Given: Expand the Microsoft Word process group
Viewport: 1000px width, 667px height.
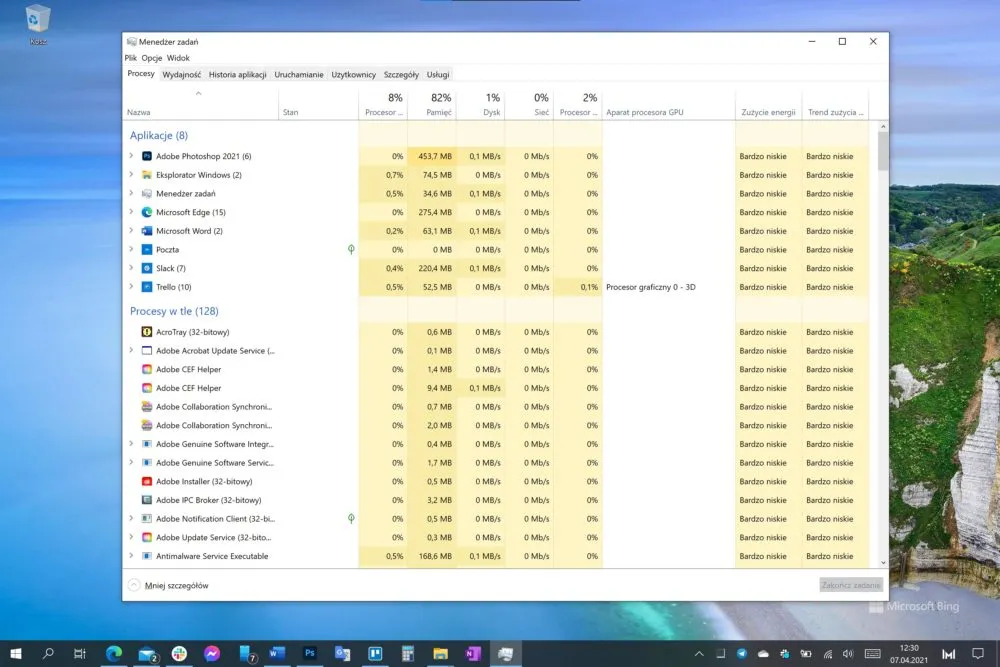Looking at the screenshot, I should tap(131, 230).
